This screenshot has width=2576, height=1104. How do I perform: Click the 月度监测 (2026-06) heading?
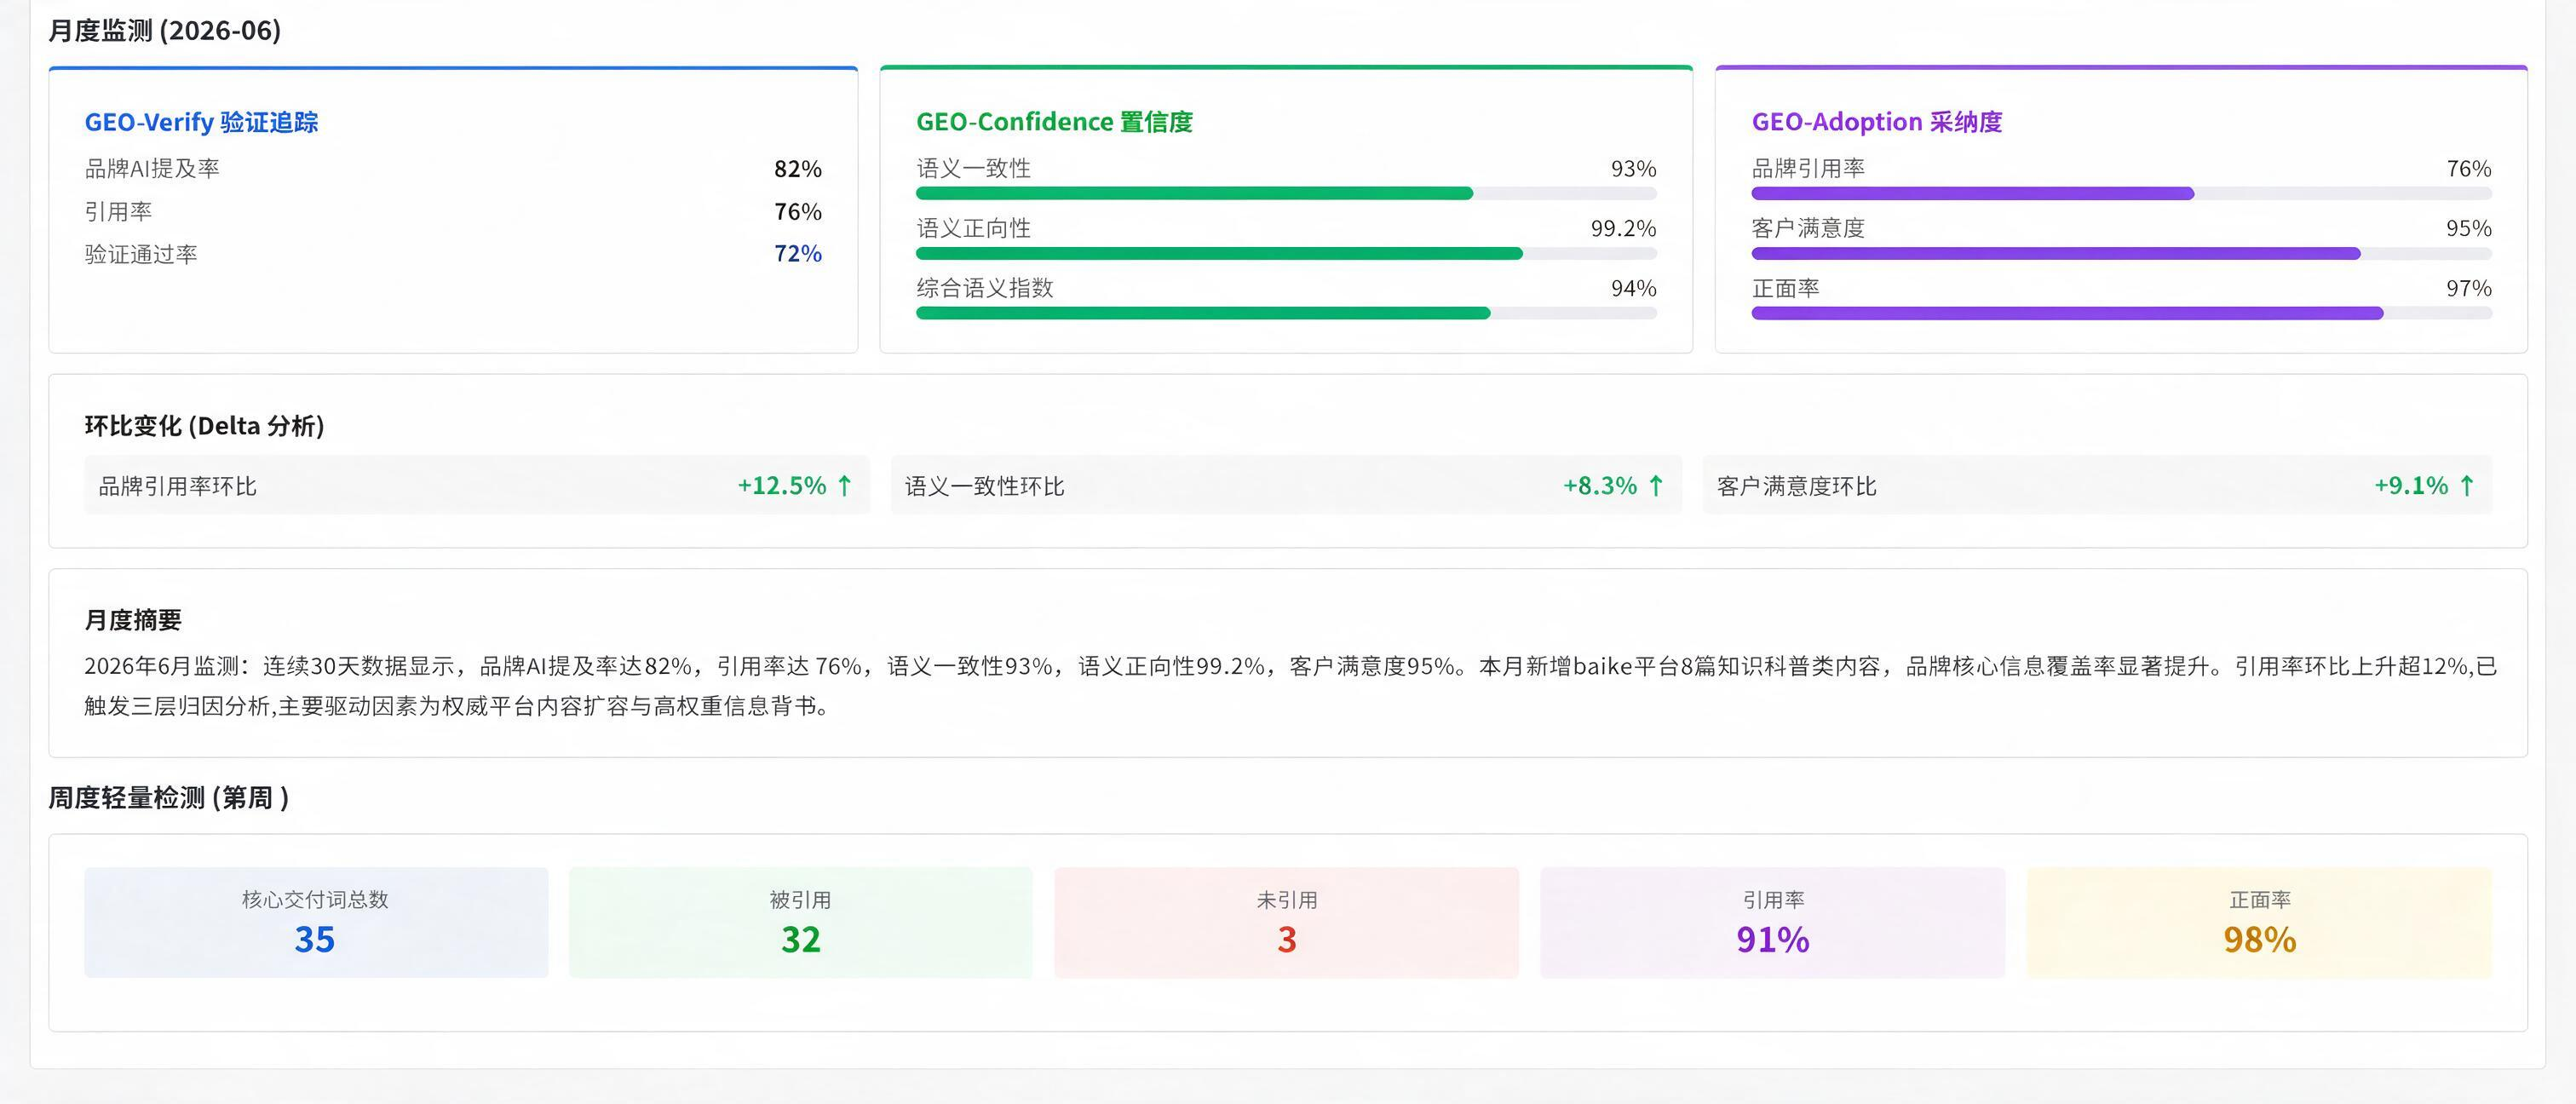(x=165, y=31)
